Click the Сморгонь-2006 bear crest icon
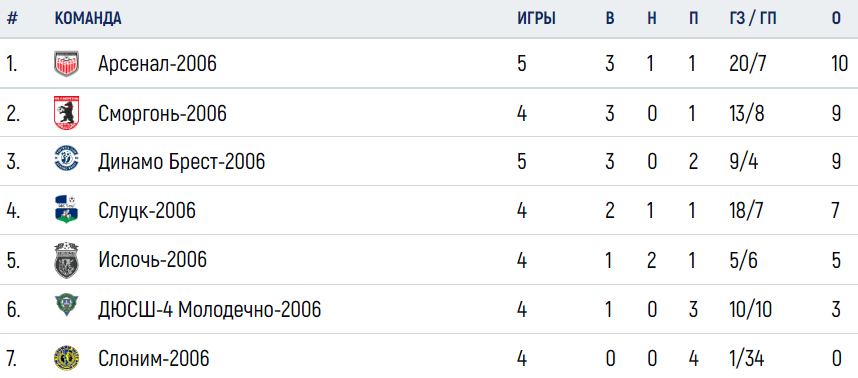 (x=67, y=113)
